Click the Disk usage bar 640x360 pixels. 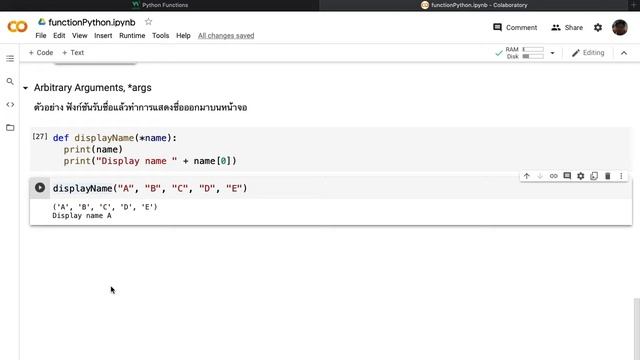(x=533, y=56)
